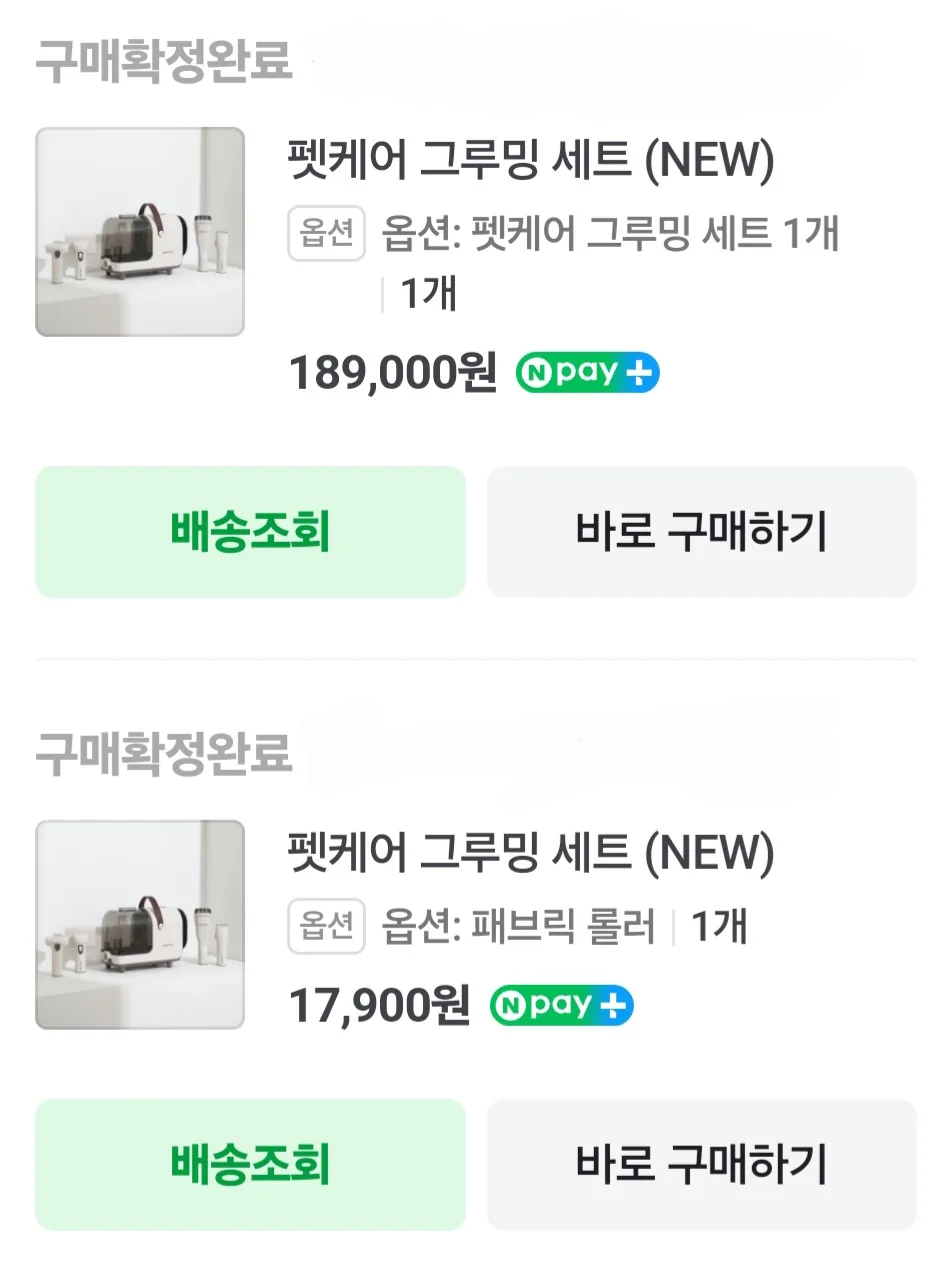Tap the 옵션 badge on the 189,000원 order

point(326,234)
